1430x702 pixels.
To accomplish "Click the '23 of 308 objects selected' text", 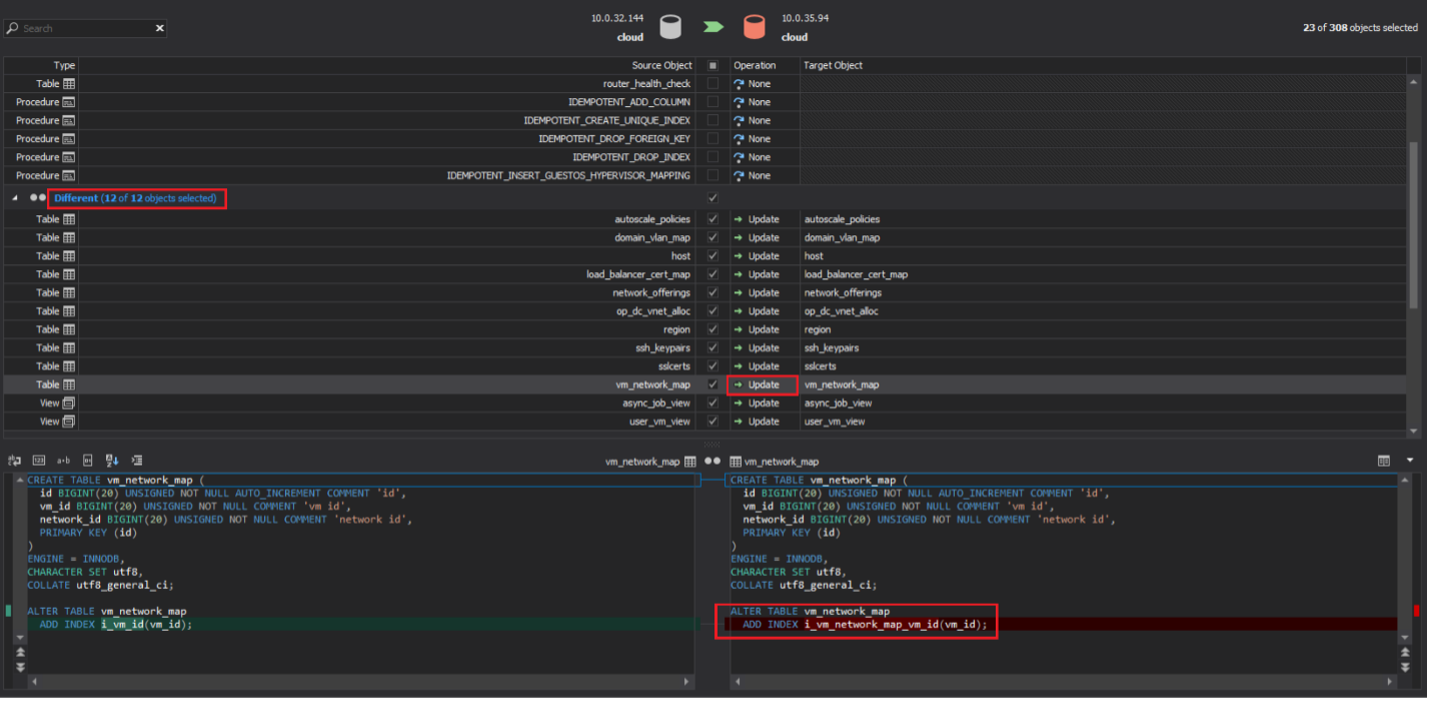I will tap(1360, 28).
